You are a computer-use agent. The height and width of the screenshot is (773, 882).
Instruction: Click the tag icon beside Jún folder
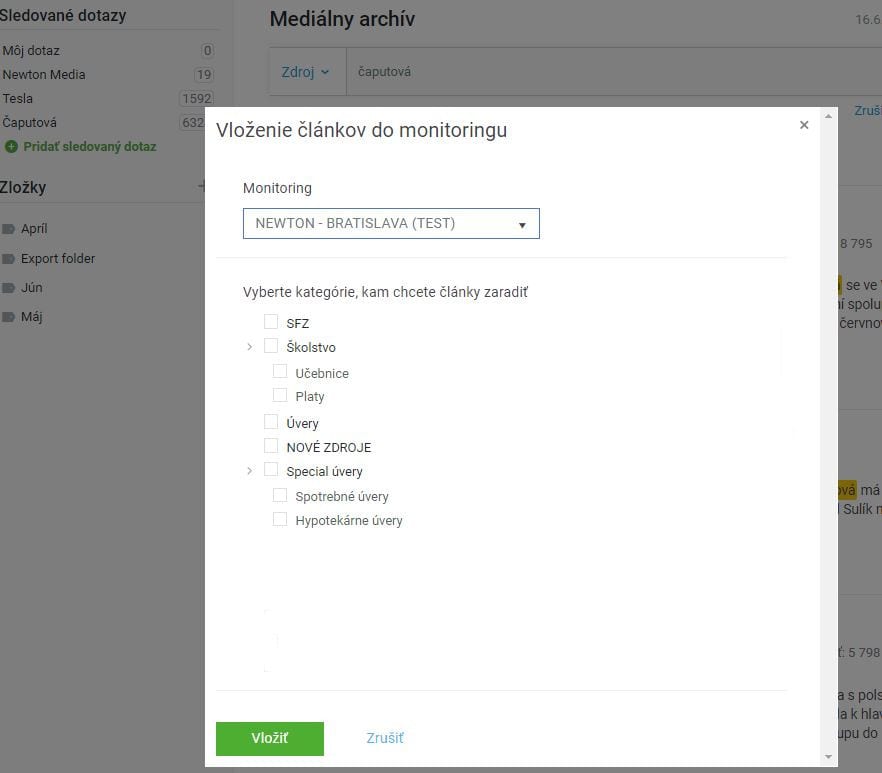click(x=8, y=288)
